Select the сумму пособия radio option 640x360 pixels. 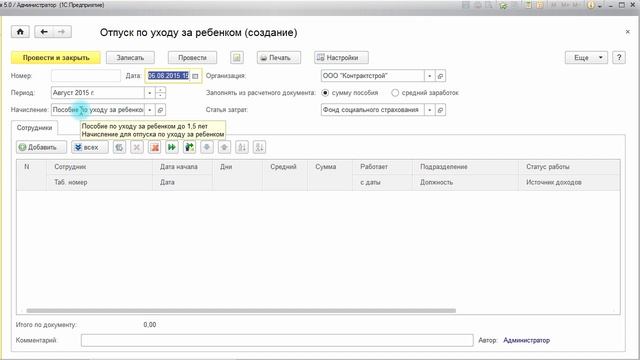(x=325, y=93)
